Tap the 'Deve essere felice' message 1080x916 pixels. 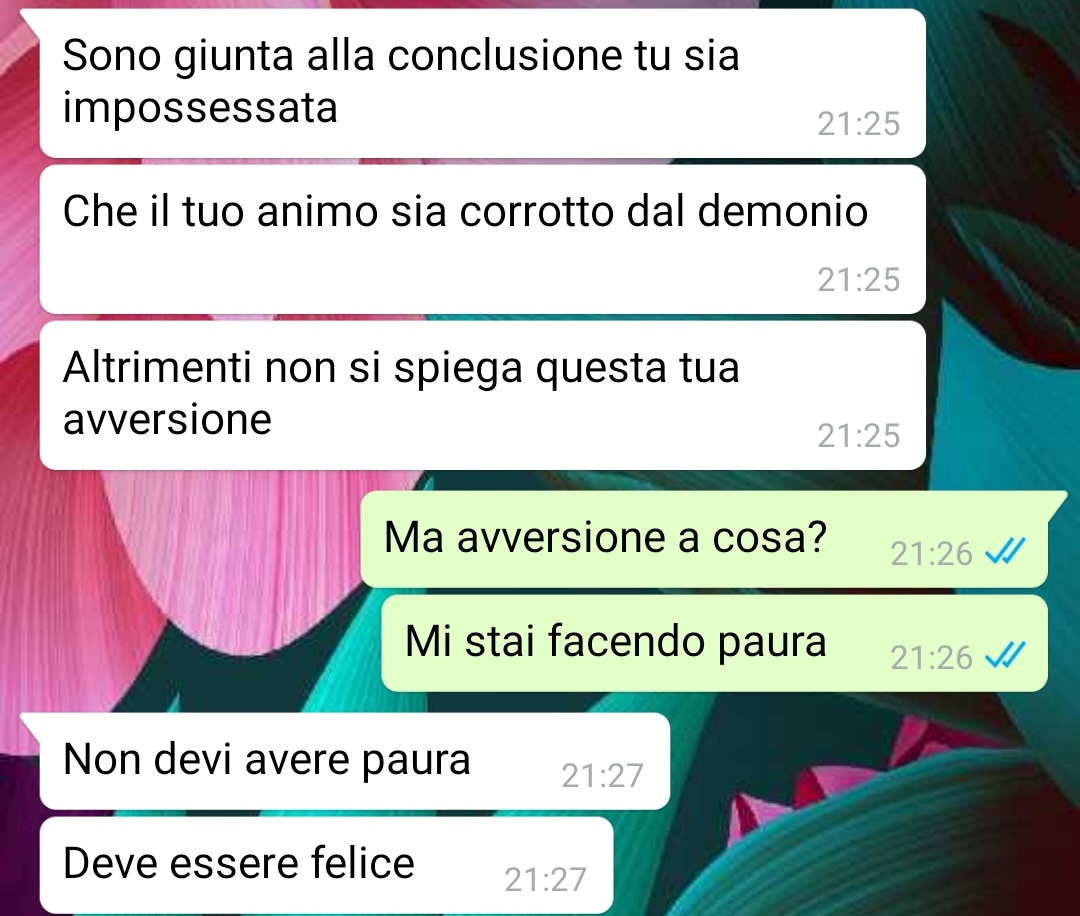(326, 865)
